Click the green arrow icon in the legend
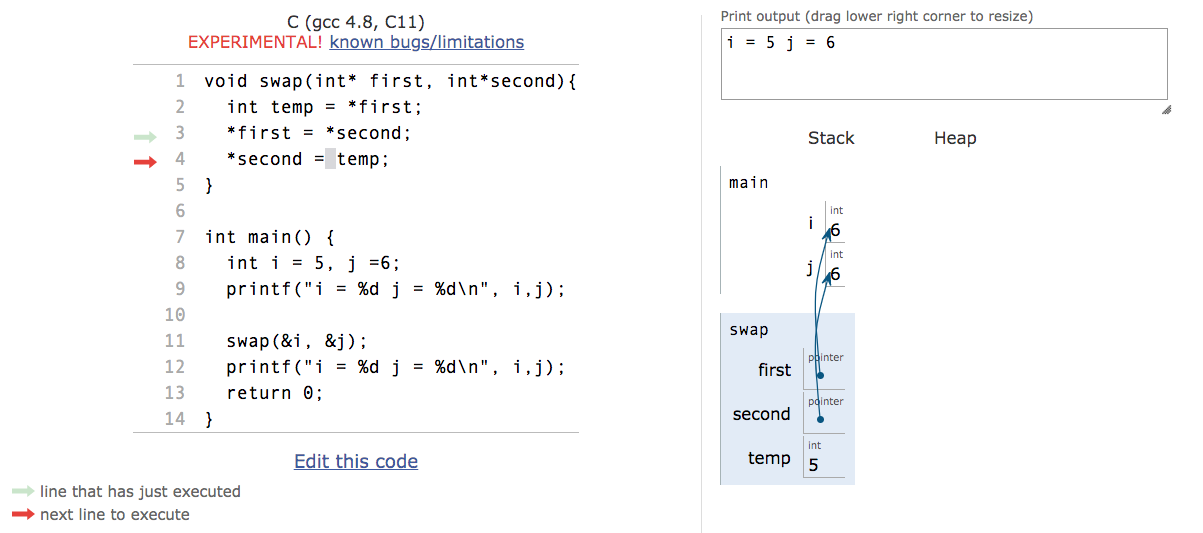The image size is (1203, 533). (x=23, y=491)
